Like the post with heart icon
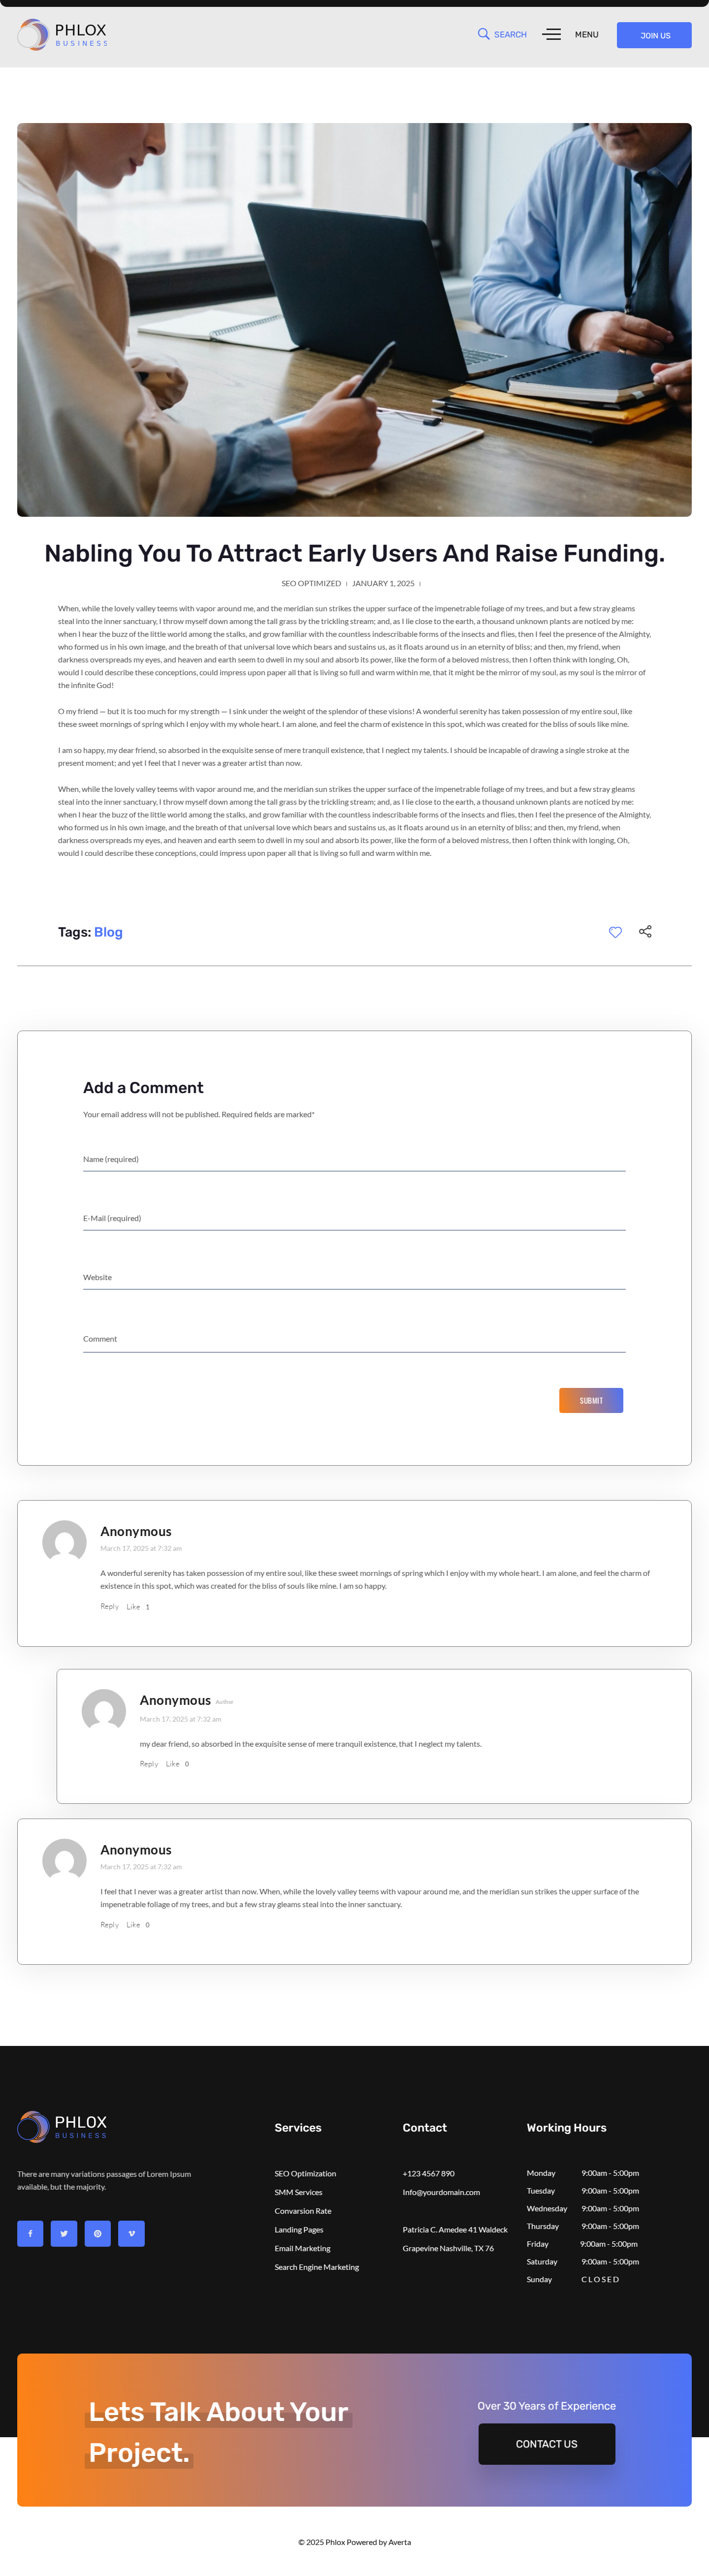This screenshot has height=2576, width=709. click(x=615, y=932)
